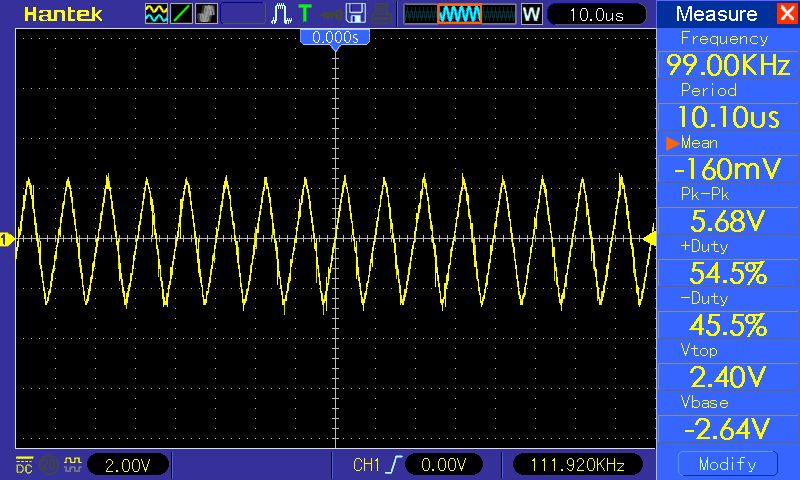This screenshot has height=480, width=800.
Task: Close the Measure panel with the red X
Action: 787,14
